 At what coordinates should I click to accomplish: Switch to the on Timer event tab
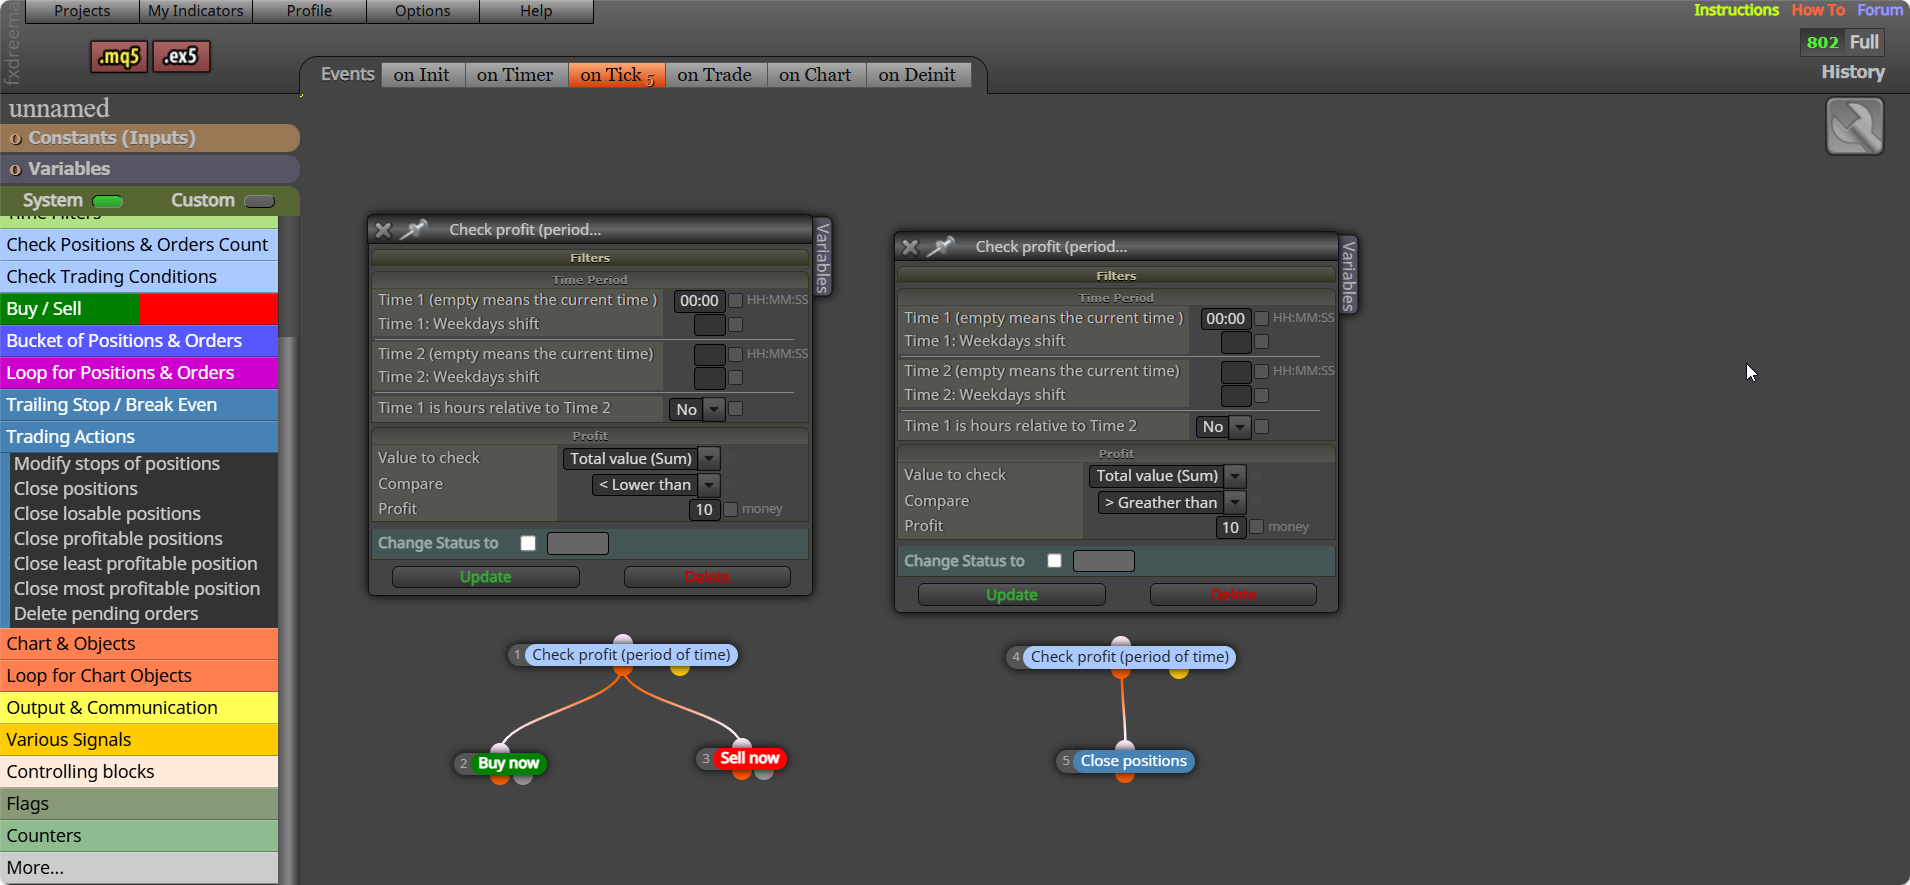coord(515,75)
